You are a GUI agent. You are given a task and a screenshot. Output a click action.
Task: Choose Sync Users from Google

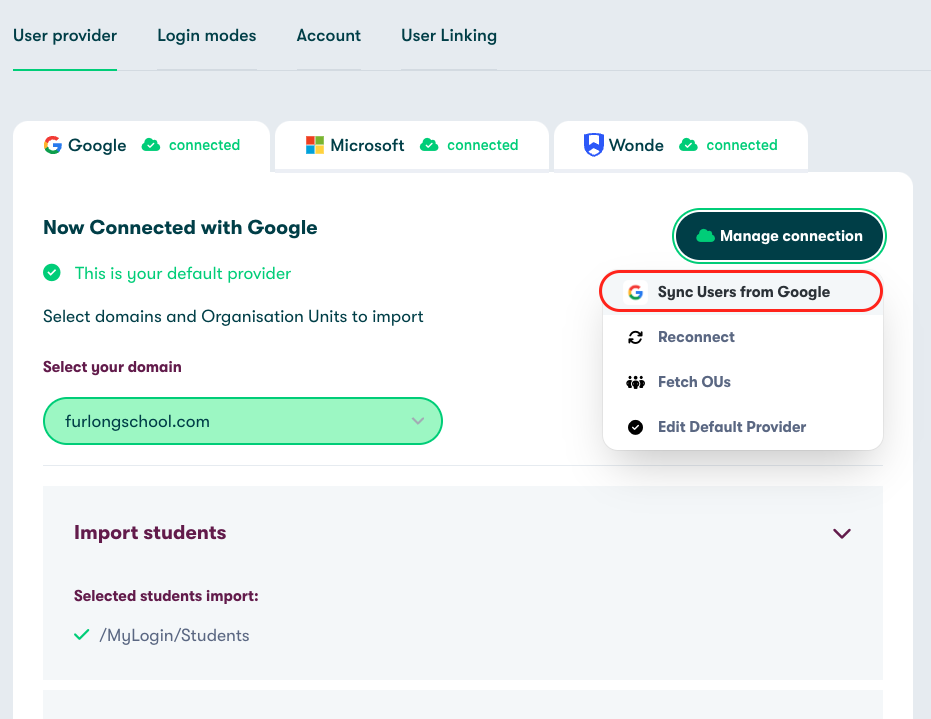[x=741, y=292]
